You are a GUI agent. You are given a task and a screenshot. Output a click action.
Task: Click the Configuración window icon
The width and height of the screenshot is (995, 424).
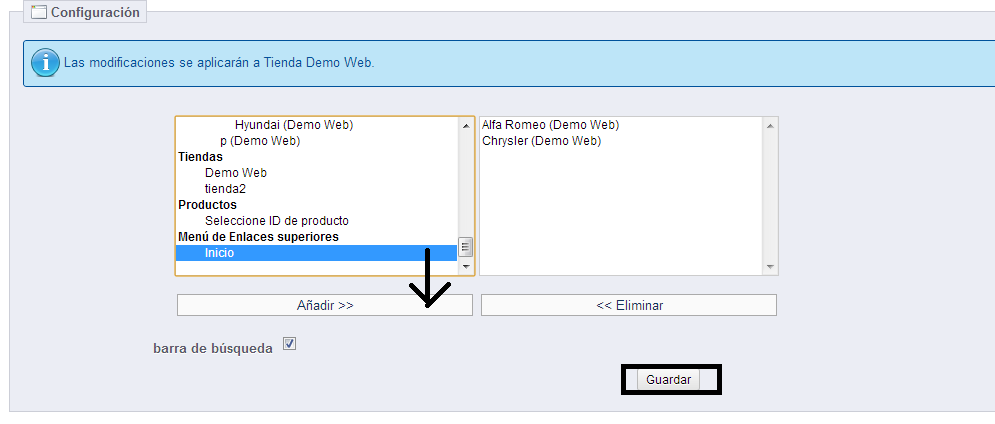pos(39,12)
